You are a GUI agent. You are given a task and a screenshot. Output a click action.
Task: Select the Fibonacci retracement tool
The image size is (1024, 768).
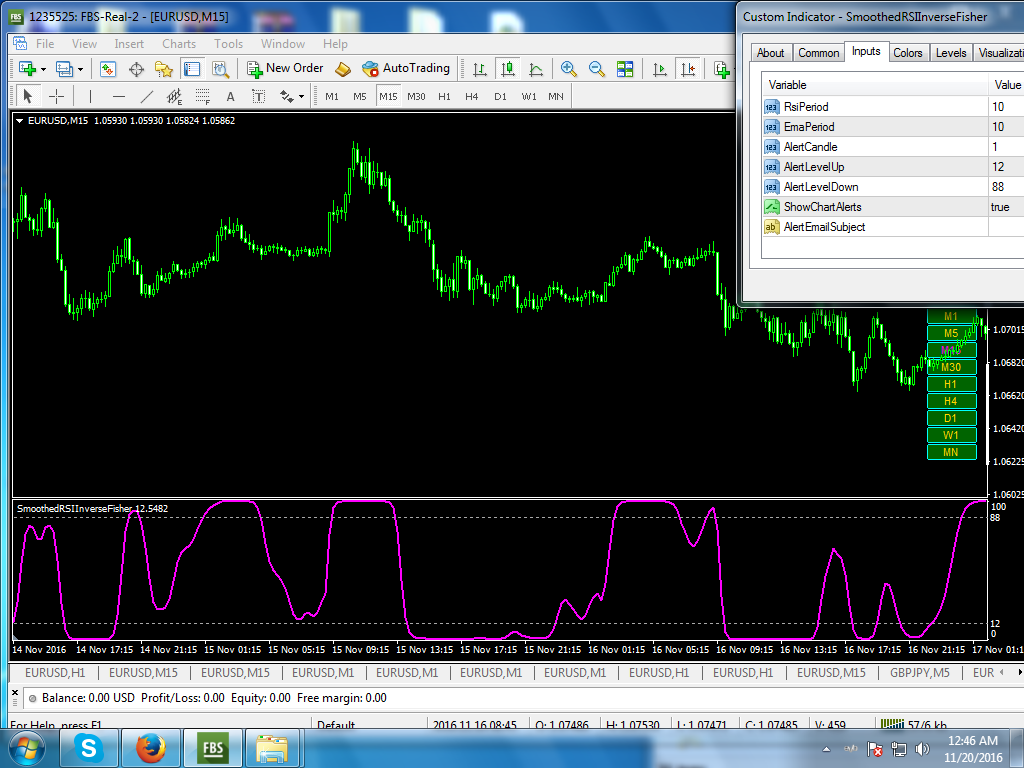202,97
